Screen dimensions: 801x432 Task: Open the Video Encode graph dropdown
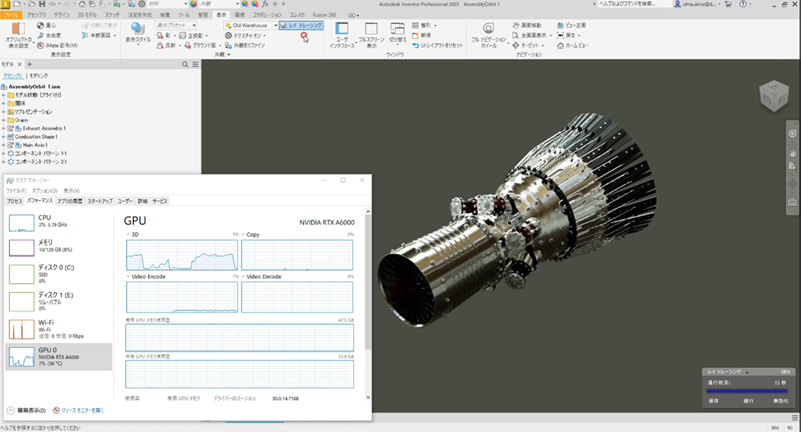tap(128, 276)
